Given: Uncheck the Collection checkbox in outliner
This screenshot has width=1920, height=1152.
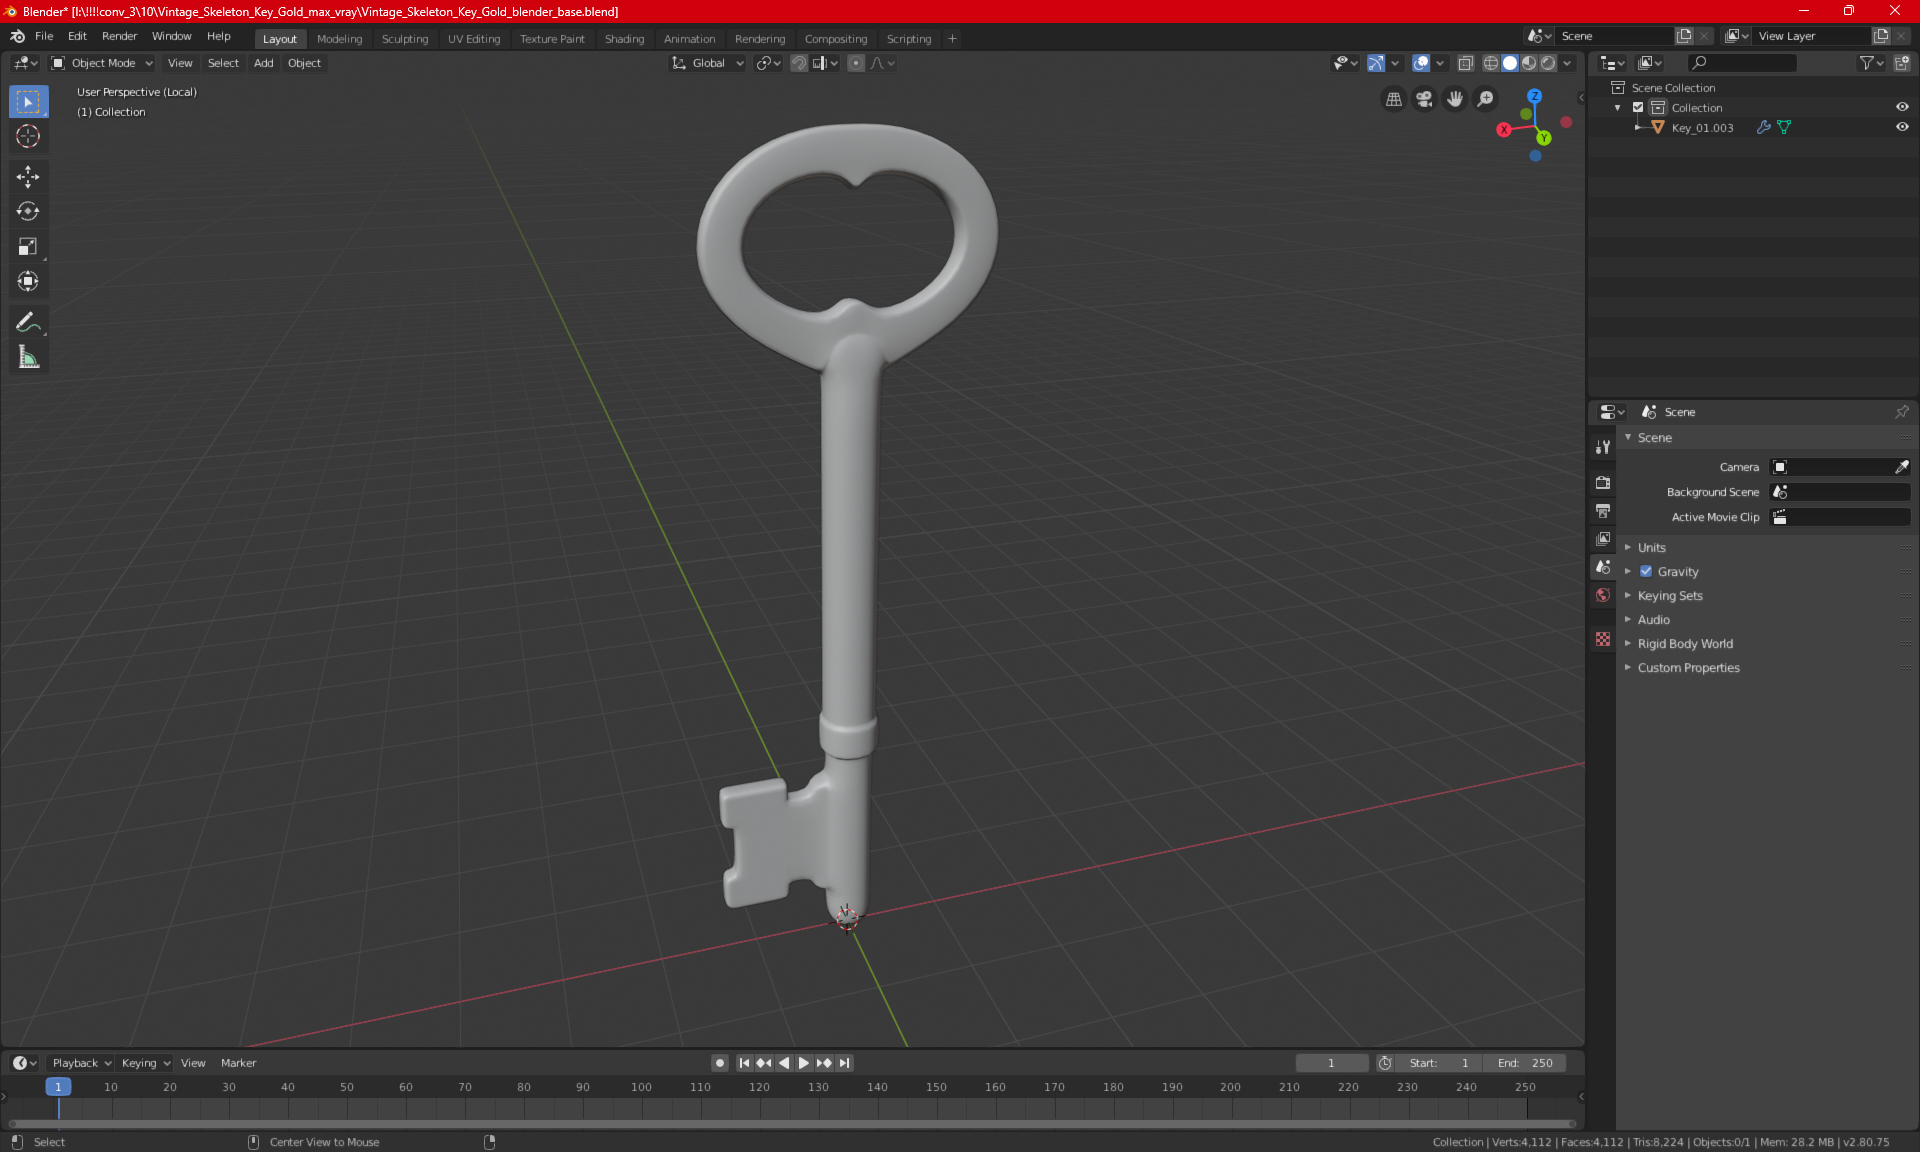Looking at the screenshot, I should point(1638,107).
